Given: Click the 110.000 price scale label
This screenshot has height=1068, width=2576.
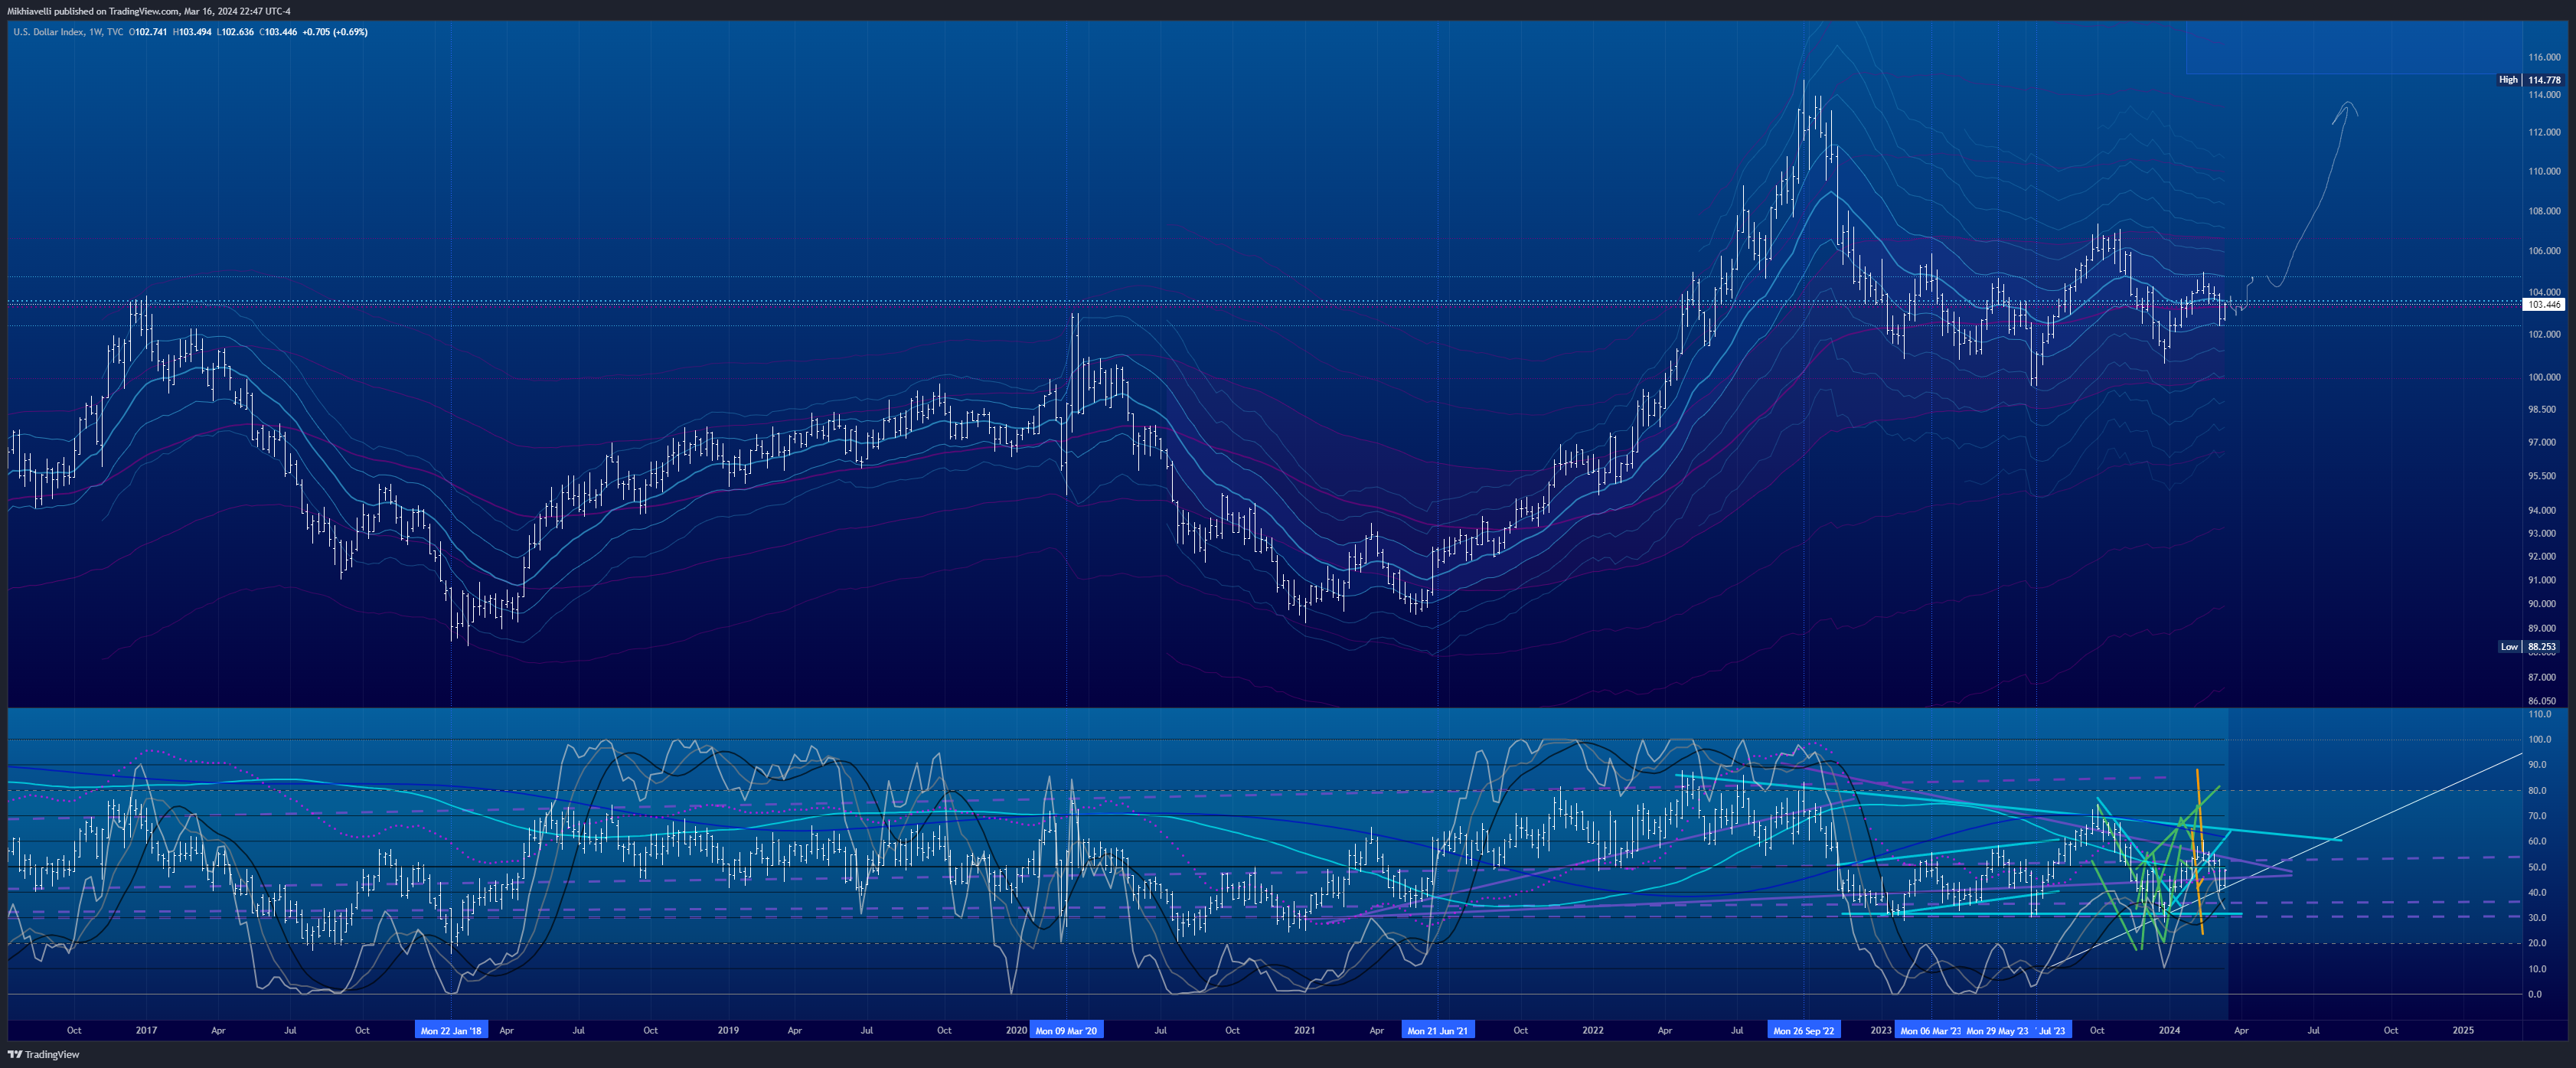Looking at the screenshot, I should click(2544, 171).
